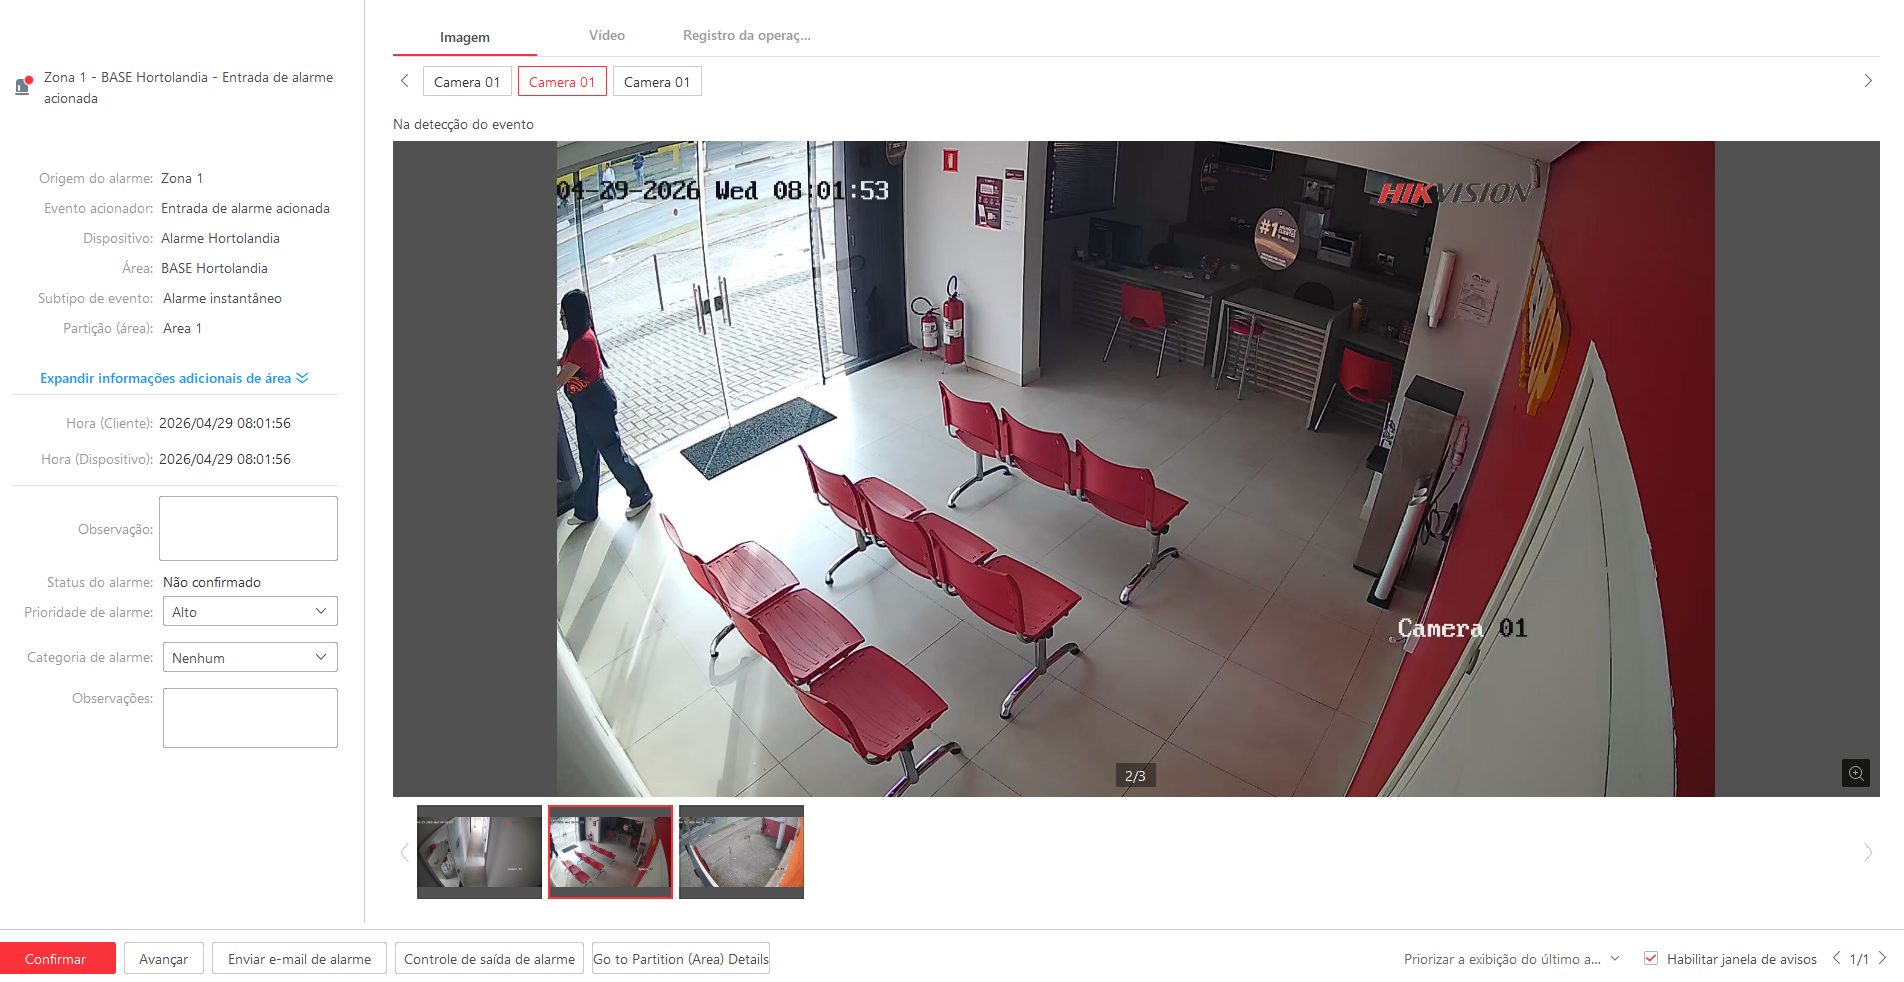
Task: Click Enviar e-mail de alarme button
Action: coord(299,958)
